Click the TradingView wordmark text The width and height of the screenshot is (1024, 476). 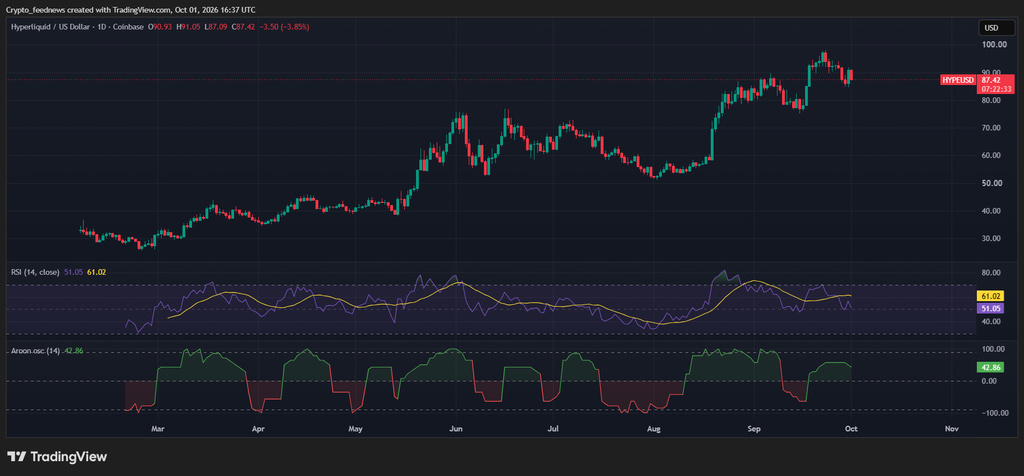[x=69, y=457]
